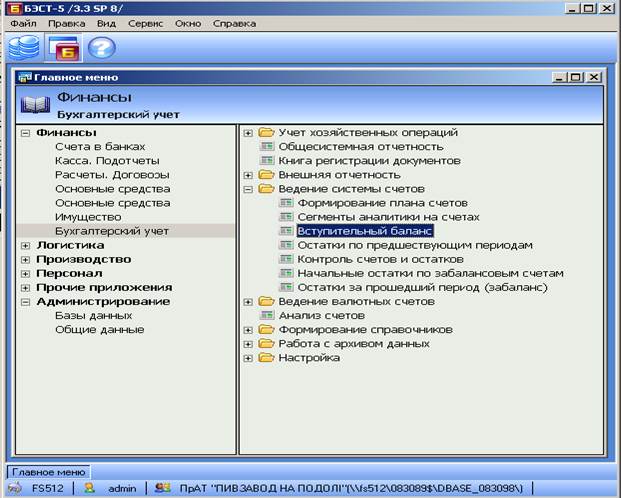The height and width of the screenshot is (498, 621).
Task: Click the book icon beside Финансы header
Action: 35,105
